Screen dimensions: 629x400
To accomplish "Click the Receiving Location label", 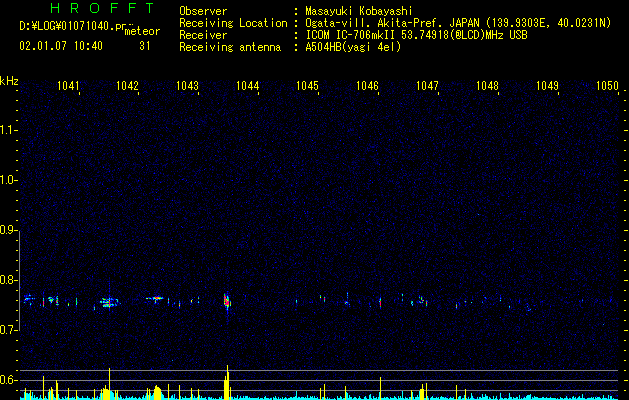I will coord(233,23).
